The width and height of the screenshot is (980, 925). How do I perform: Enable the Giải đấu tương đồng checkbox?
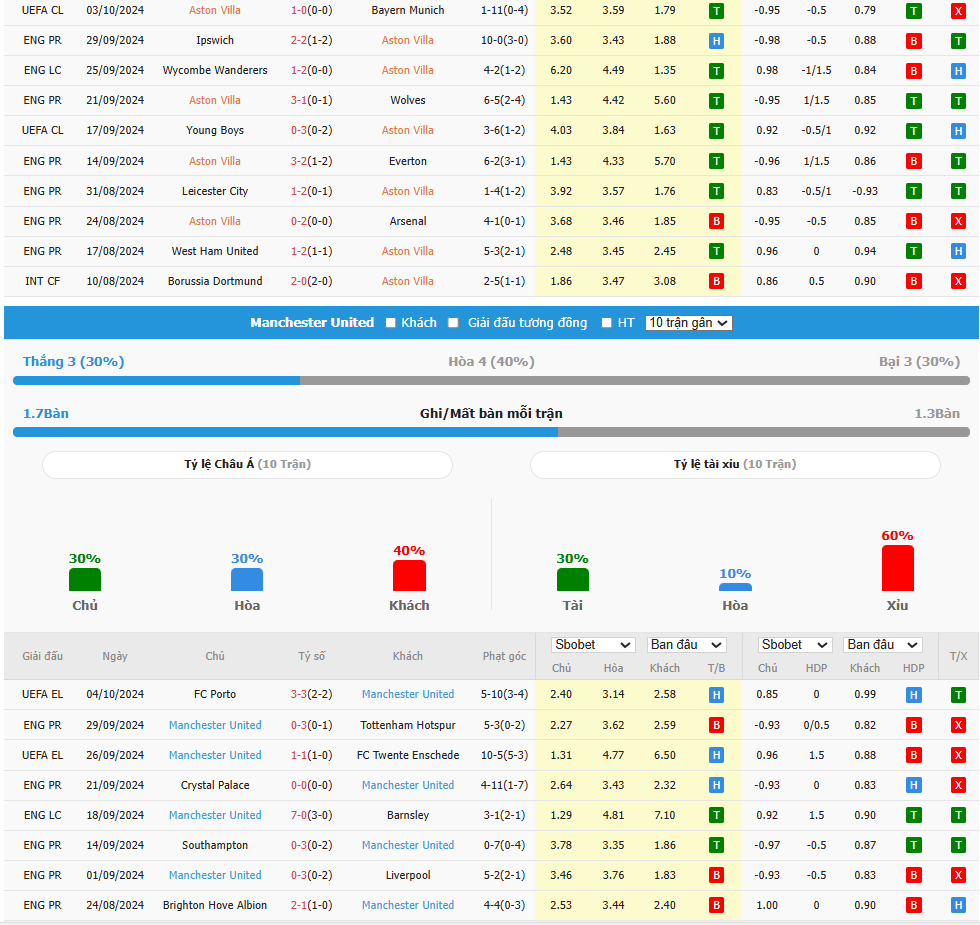coord(454,323)
